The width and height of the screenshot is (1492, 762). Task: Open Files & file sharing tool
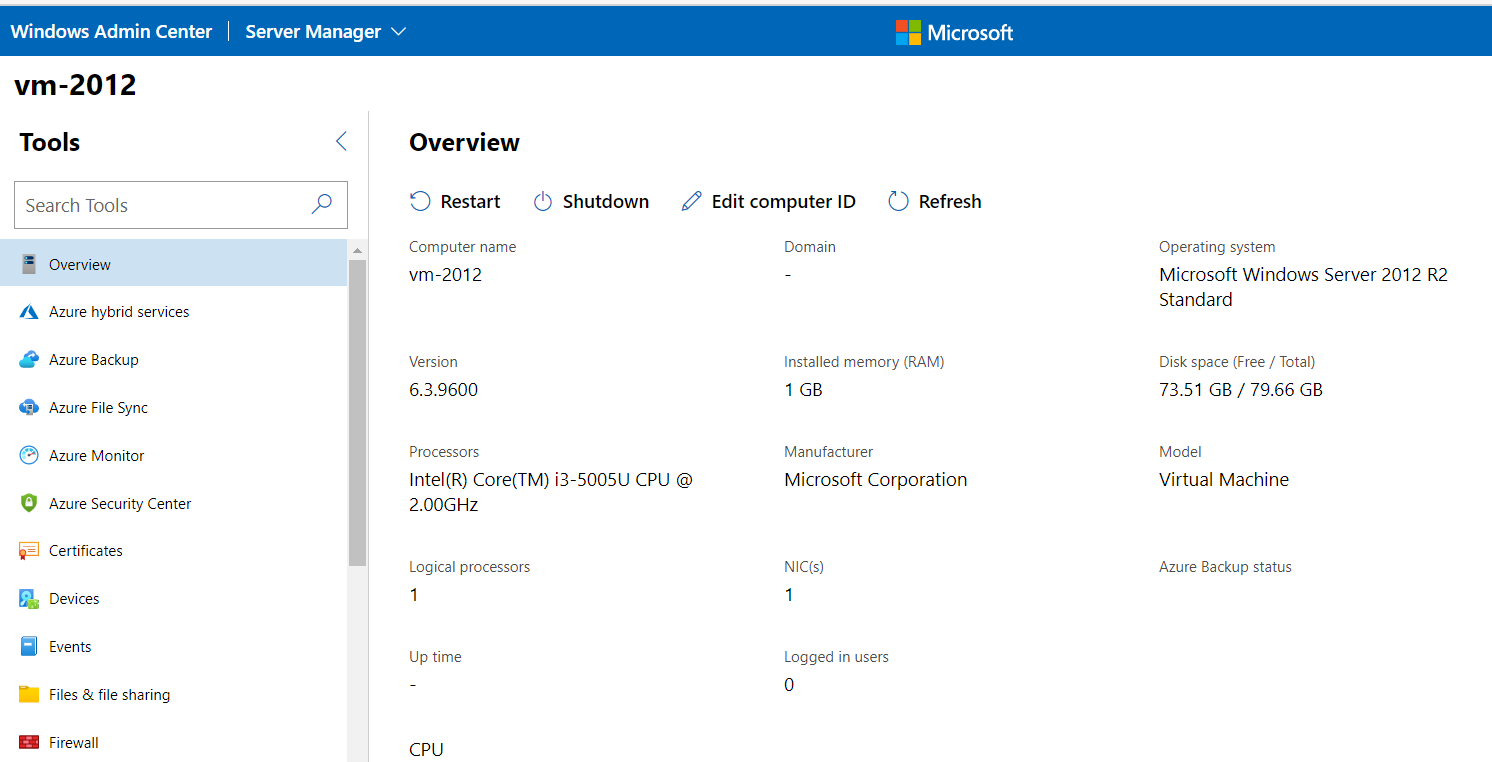coord(174,694)
